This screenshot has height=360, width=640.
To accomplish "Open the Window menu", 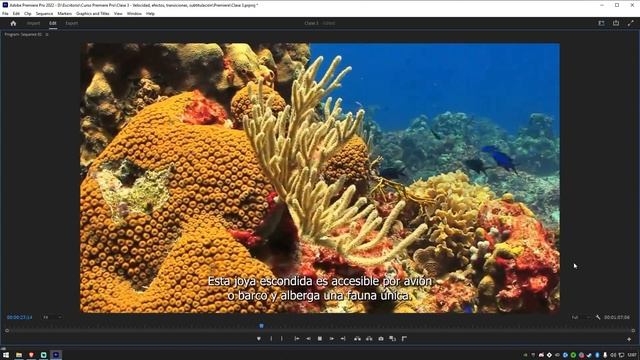I will tap(134, 13).
